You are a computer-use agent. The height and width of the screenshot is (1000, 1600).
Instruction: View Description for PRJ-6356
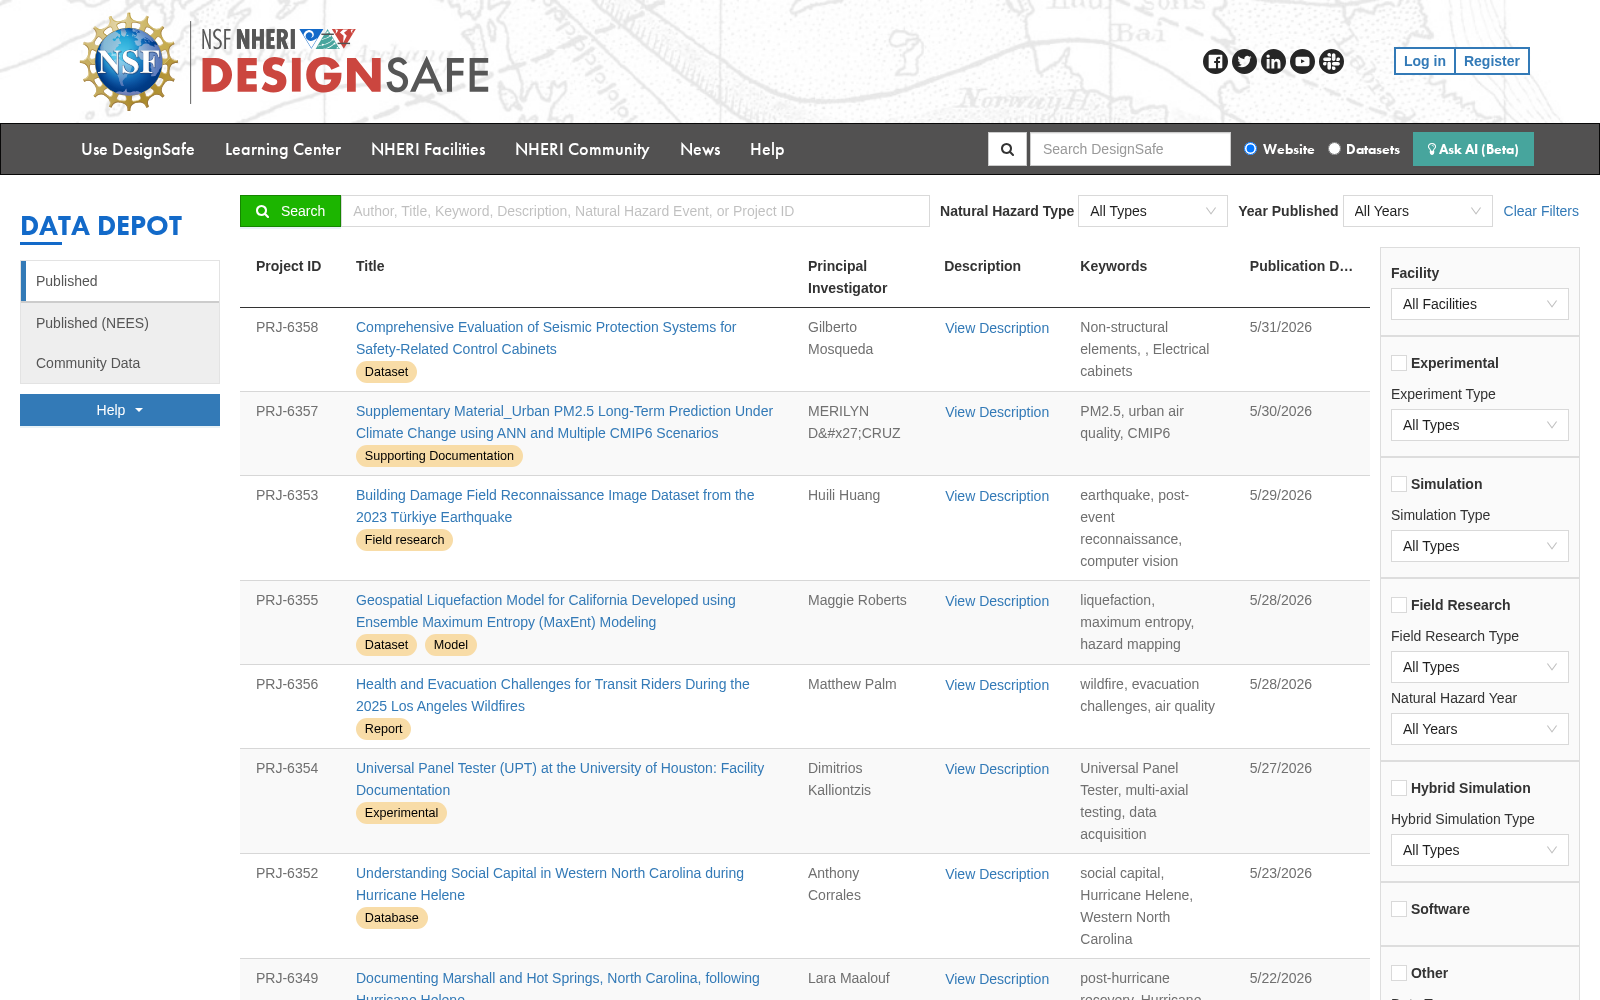point(997,685)
